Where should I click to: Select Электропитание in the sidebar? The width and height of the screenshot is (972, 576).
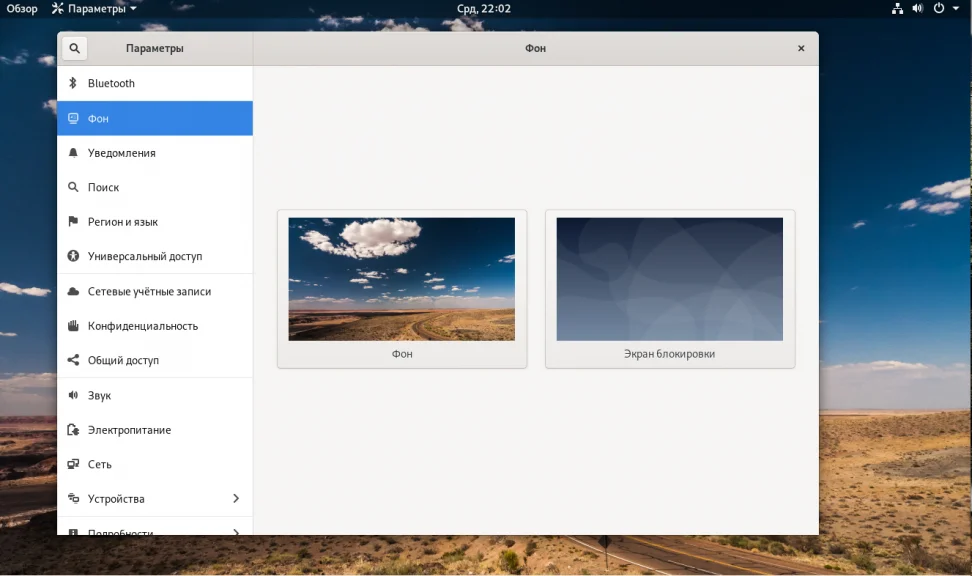coord(155,430)
